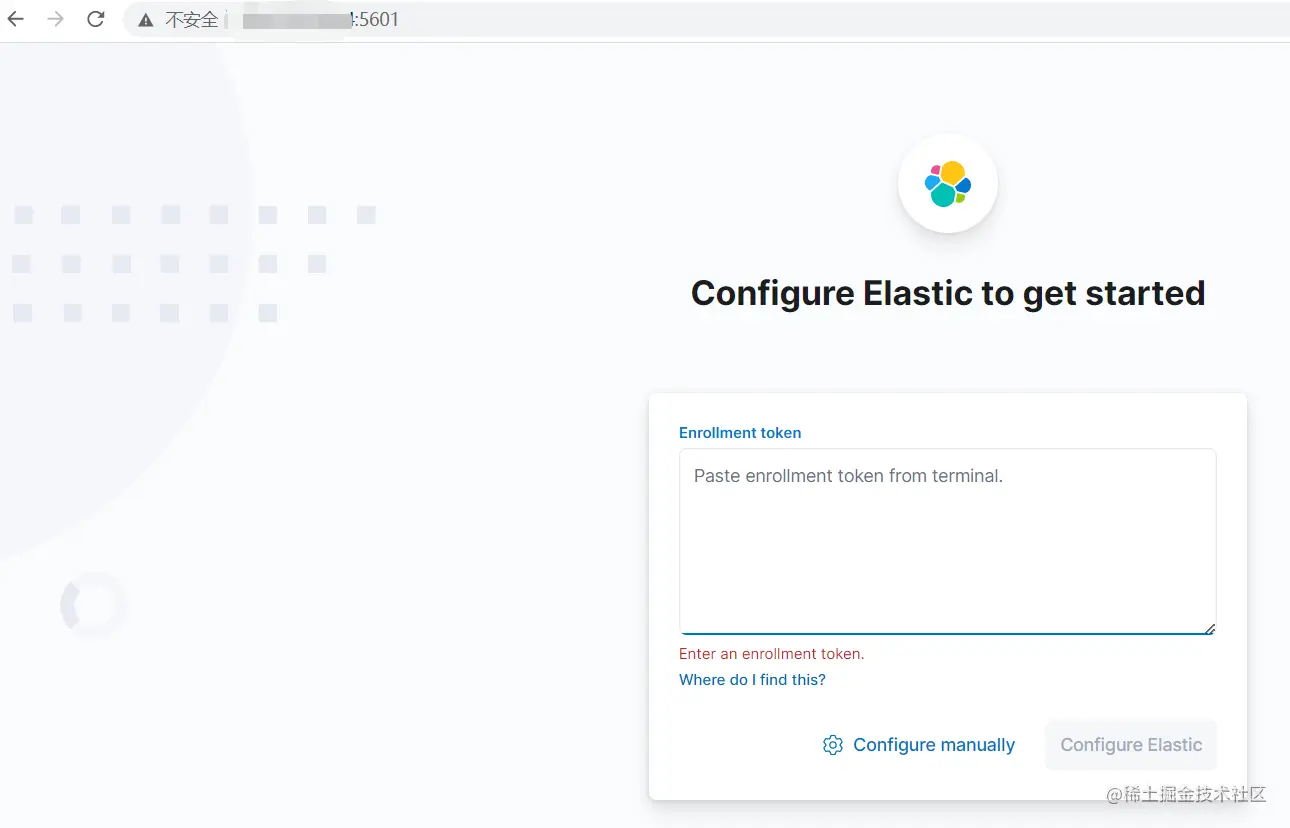Viewport: 1290px width, 828px height.
Task: Click the red Enter an enrollment token message
Action: click(x=771, y=654)
